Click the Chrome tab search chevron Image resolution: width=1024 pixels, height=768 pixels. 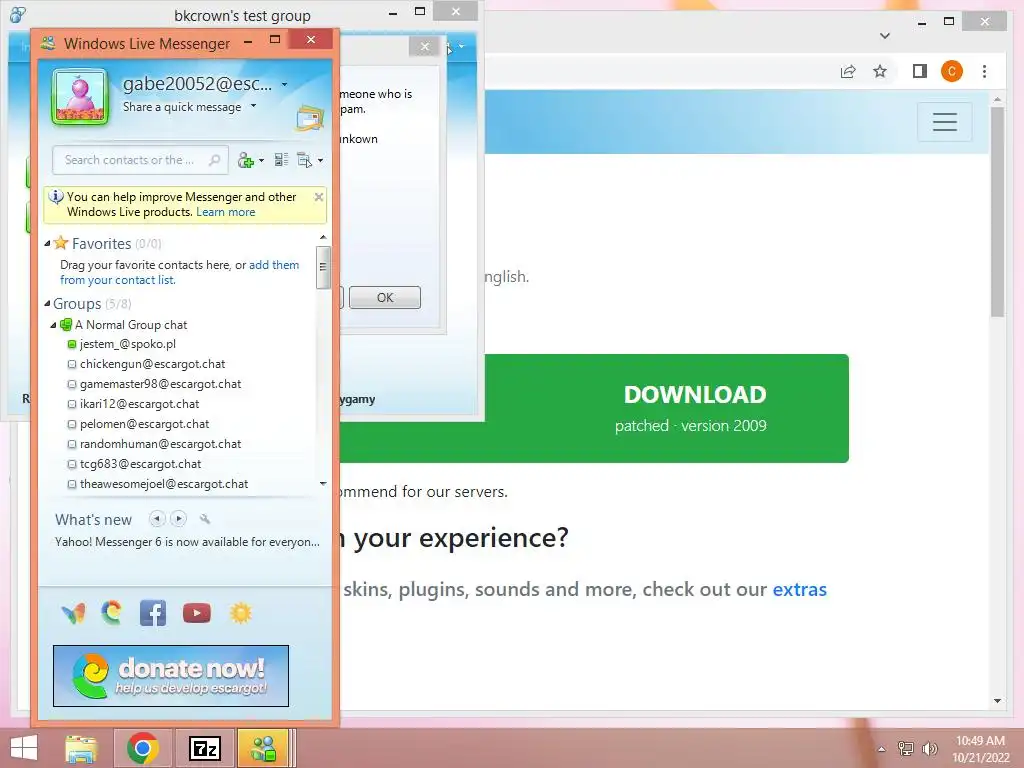(885, 36)
